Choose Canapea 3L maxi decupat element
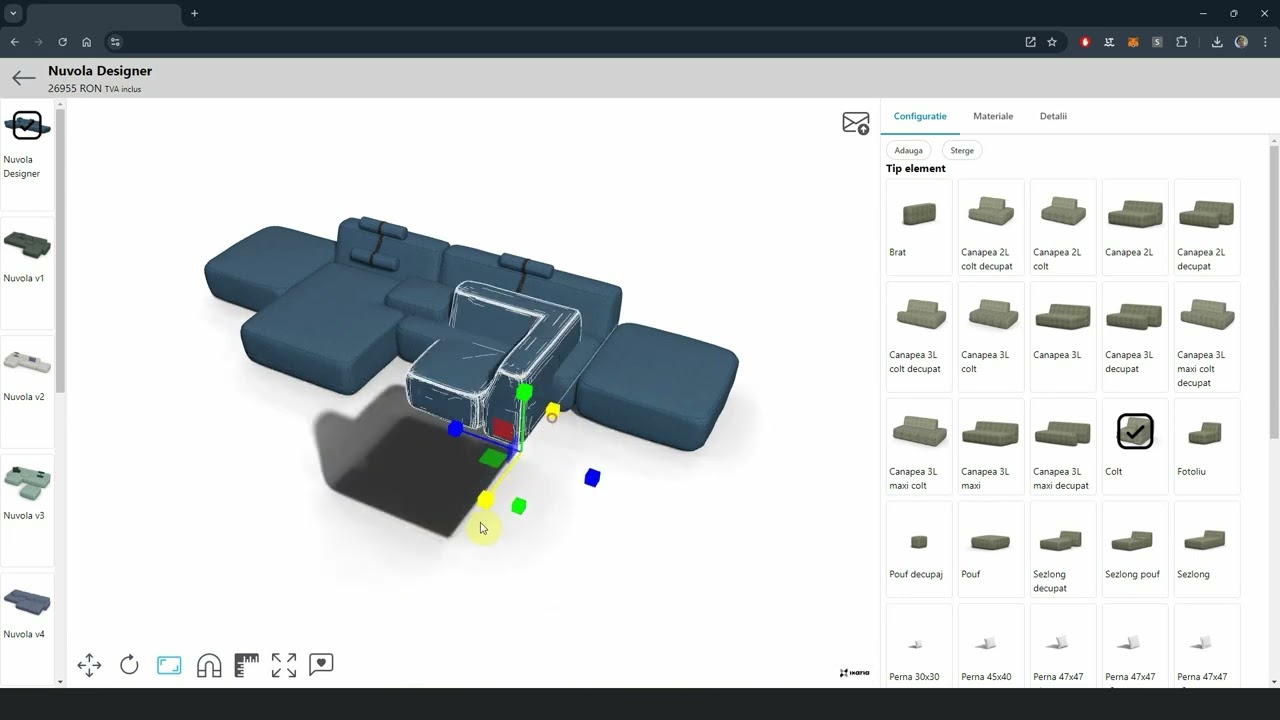 point(1063,445)
